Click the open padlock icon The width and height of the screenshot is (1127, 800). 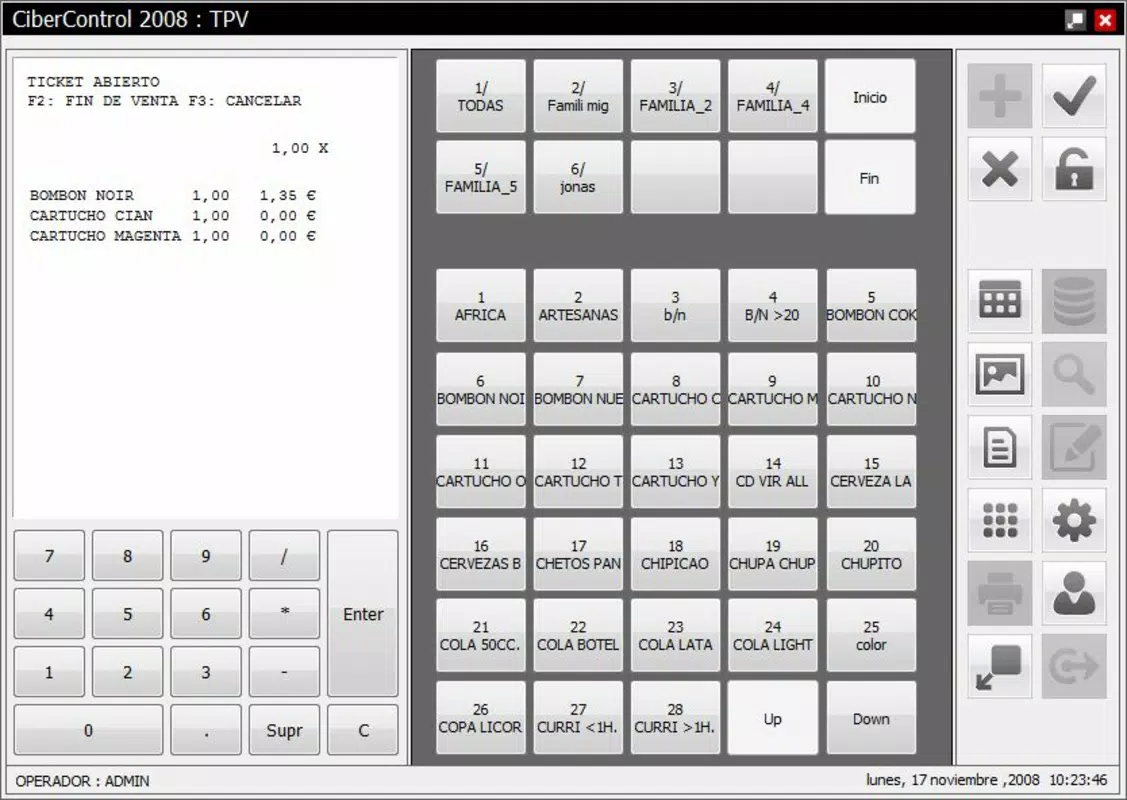1074,170
